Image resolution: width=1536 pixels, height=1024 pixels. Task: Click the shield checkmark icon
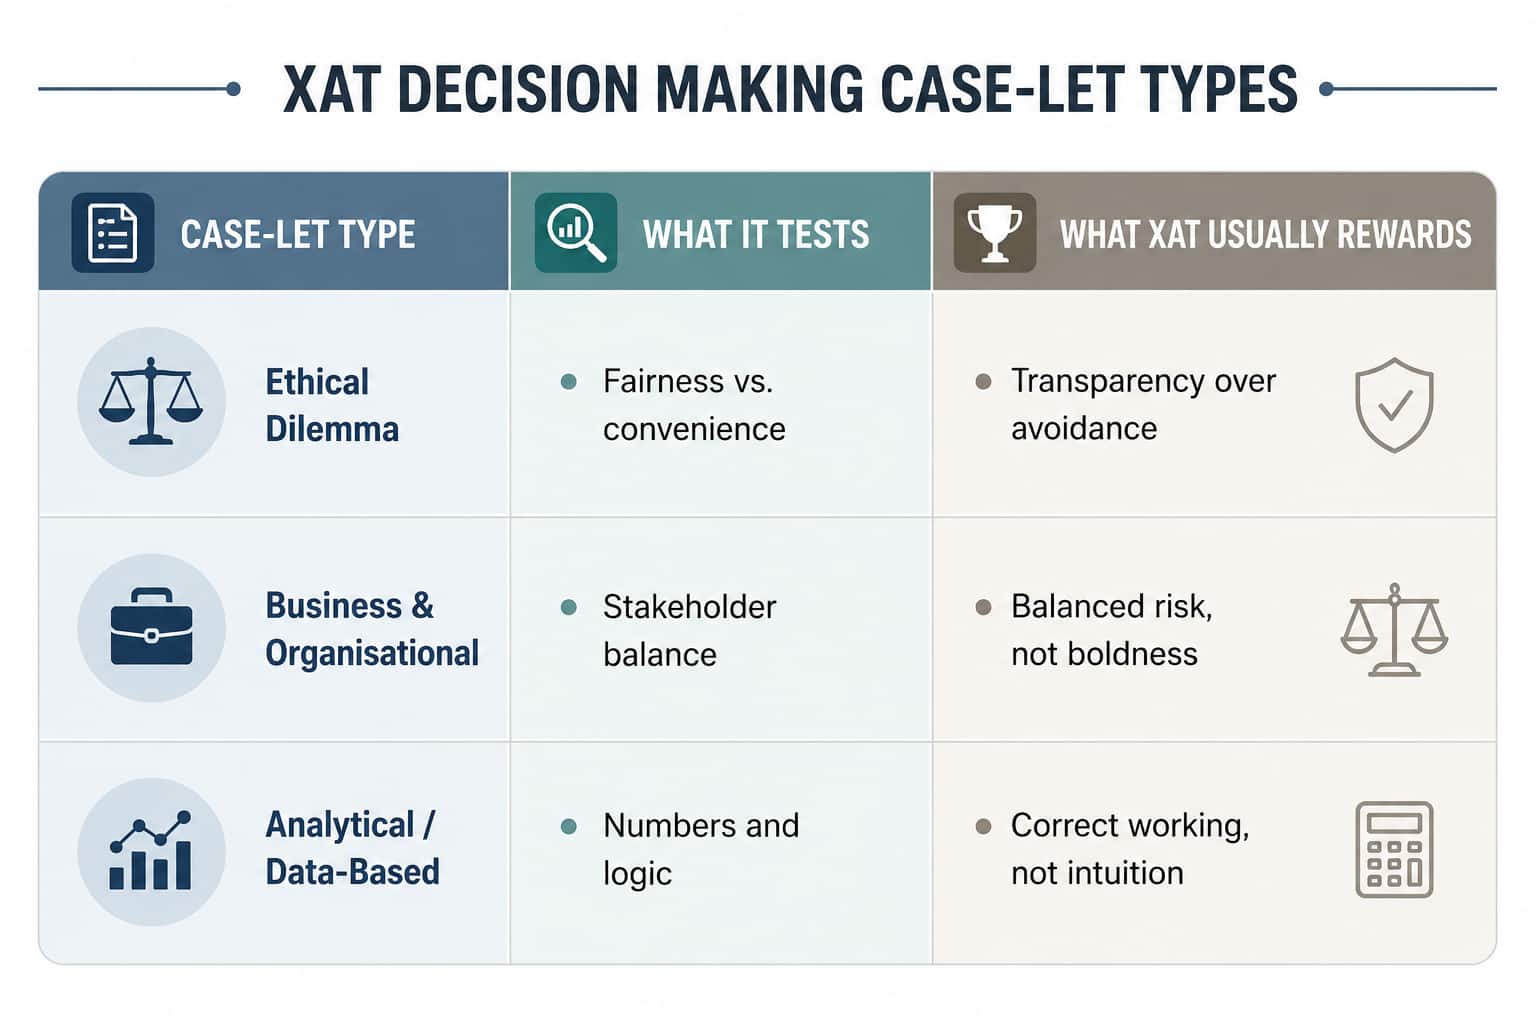click(1394, 405)
